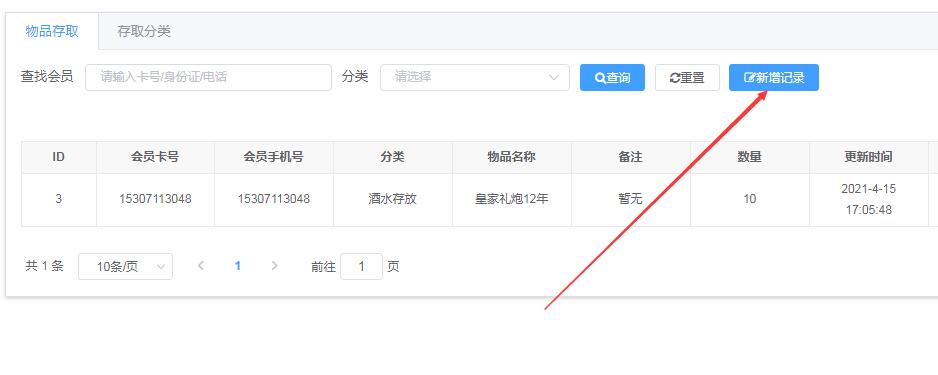Click the 会员卡号 column header

click(155, 157)
